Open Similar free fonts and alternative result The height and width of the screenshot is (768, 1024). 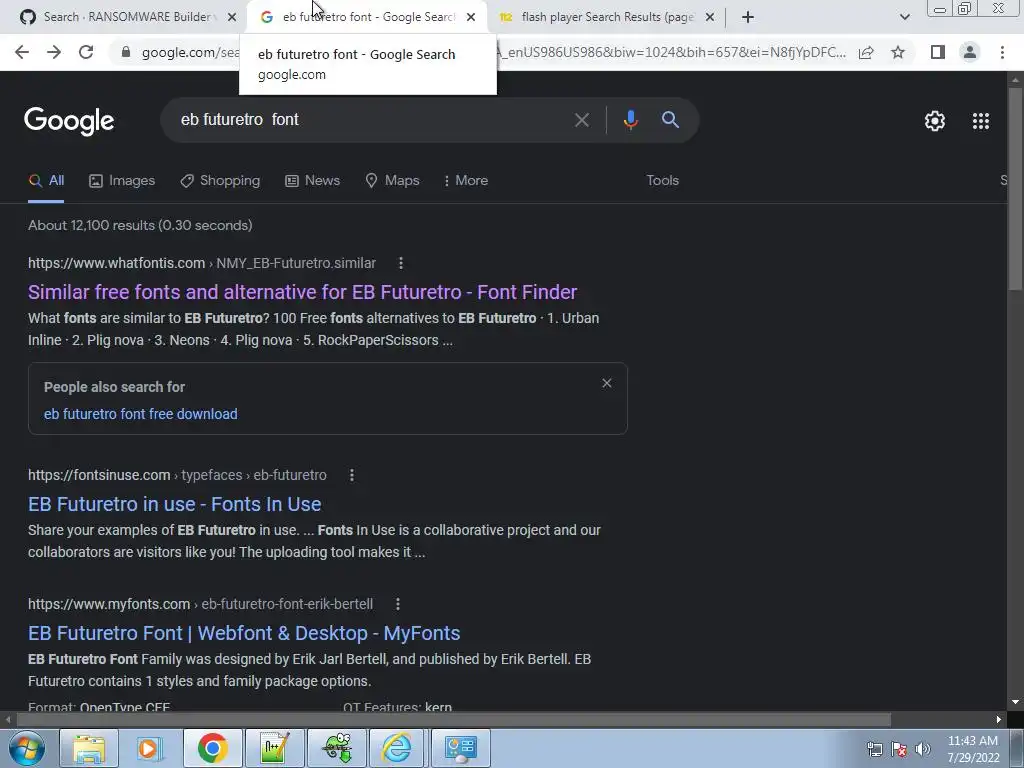tap(302, 292)
